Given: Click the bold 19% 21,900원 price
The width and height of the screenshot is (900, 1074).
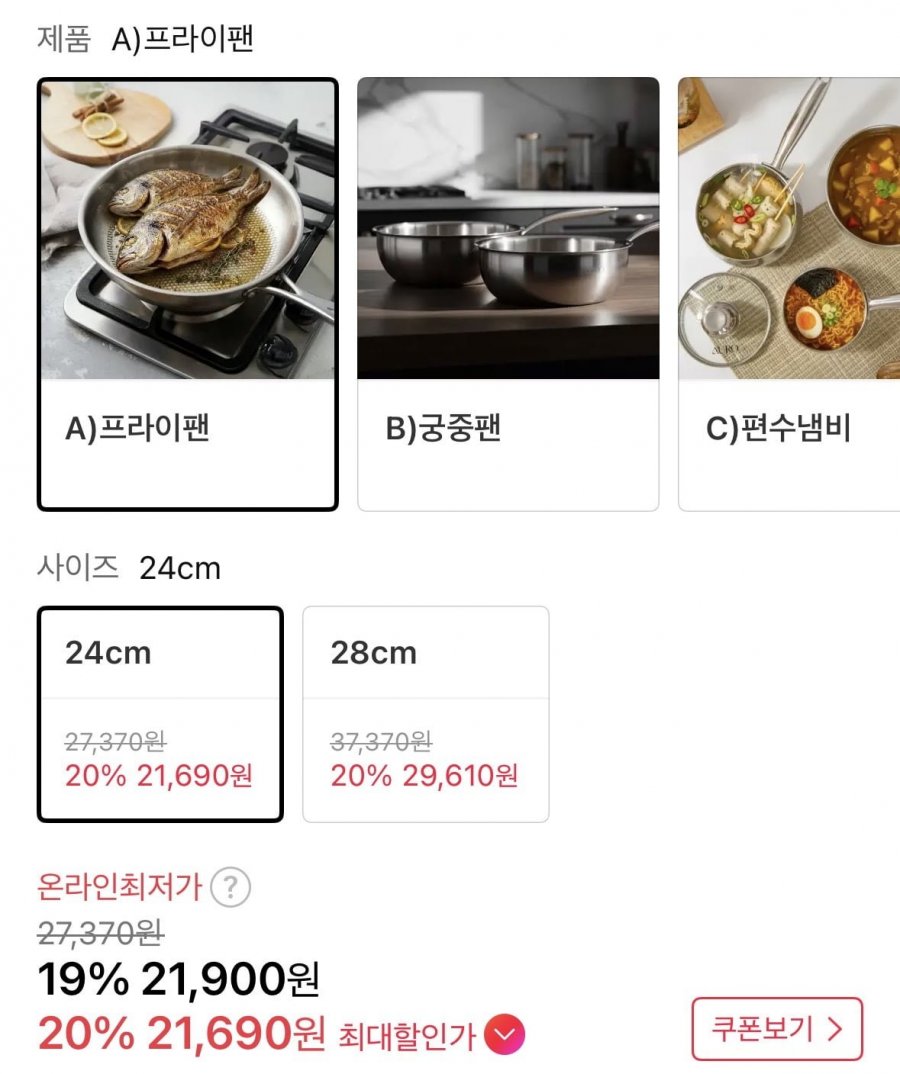Looking at the screenshot, I should (x=179, y=981).
